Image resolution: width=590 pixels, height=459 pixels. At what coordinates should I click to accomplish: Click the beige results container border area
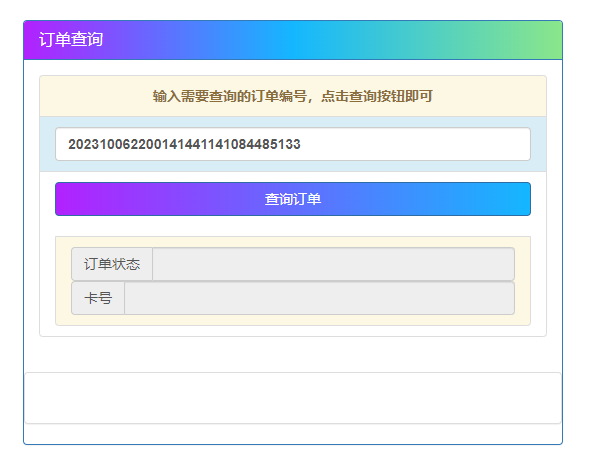coord(63,281)
